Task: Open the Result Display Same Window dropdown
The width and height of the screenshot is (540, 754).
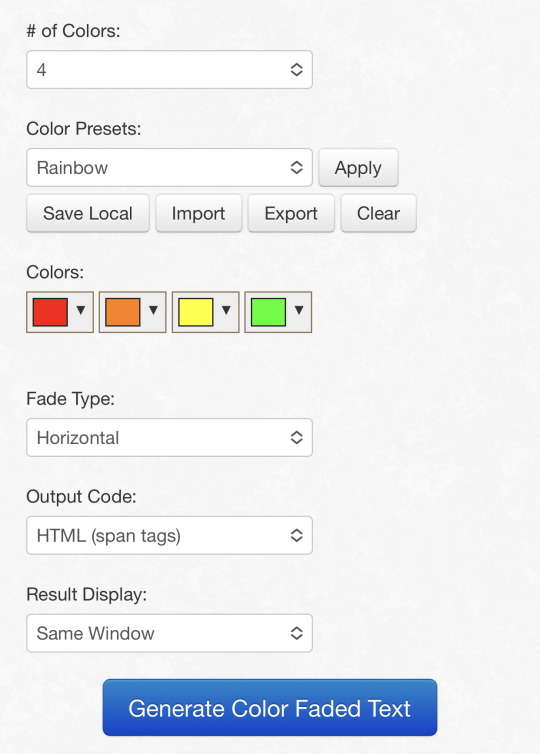Action: (169, 633)
